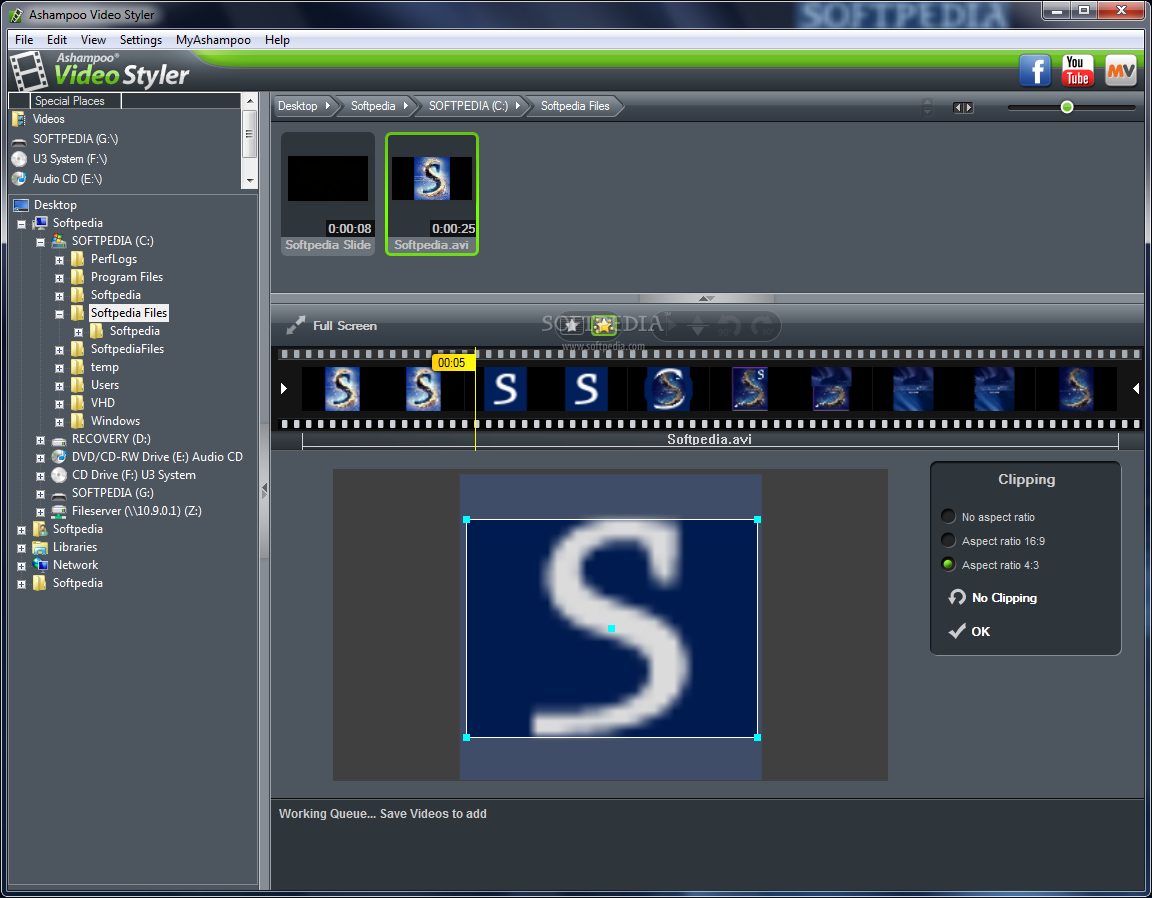Click the flip horizontal mirror icon
The width and height of the screenshot is (1152, 898).
[x=667, y=326]
